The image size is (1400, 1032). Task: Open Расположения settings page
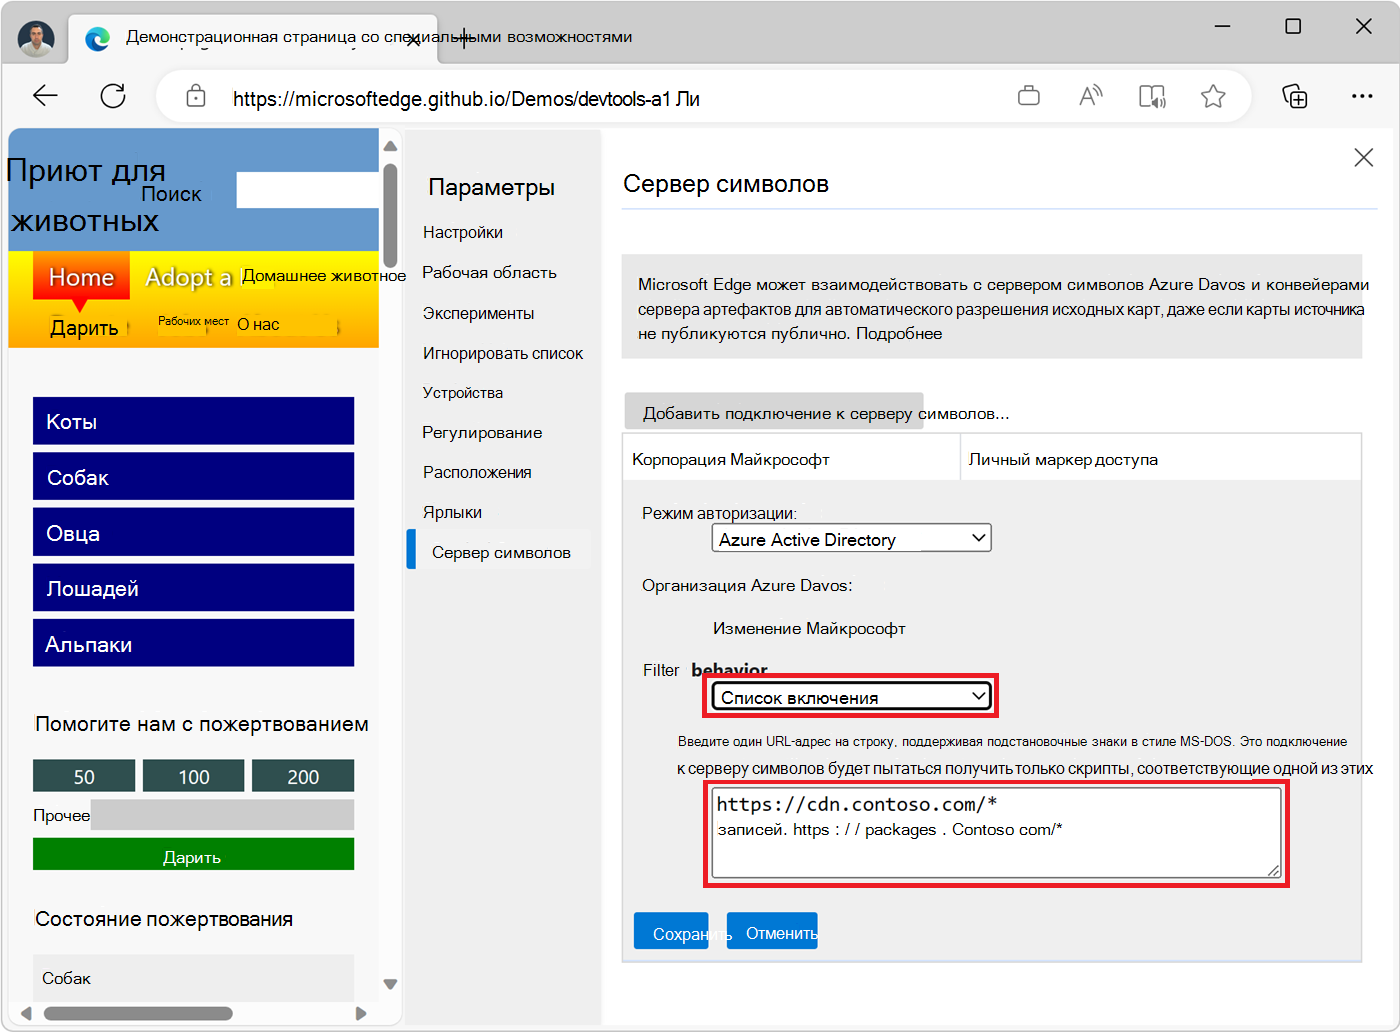click(x=477, y=472)
